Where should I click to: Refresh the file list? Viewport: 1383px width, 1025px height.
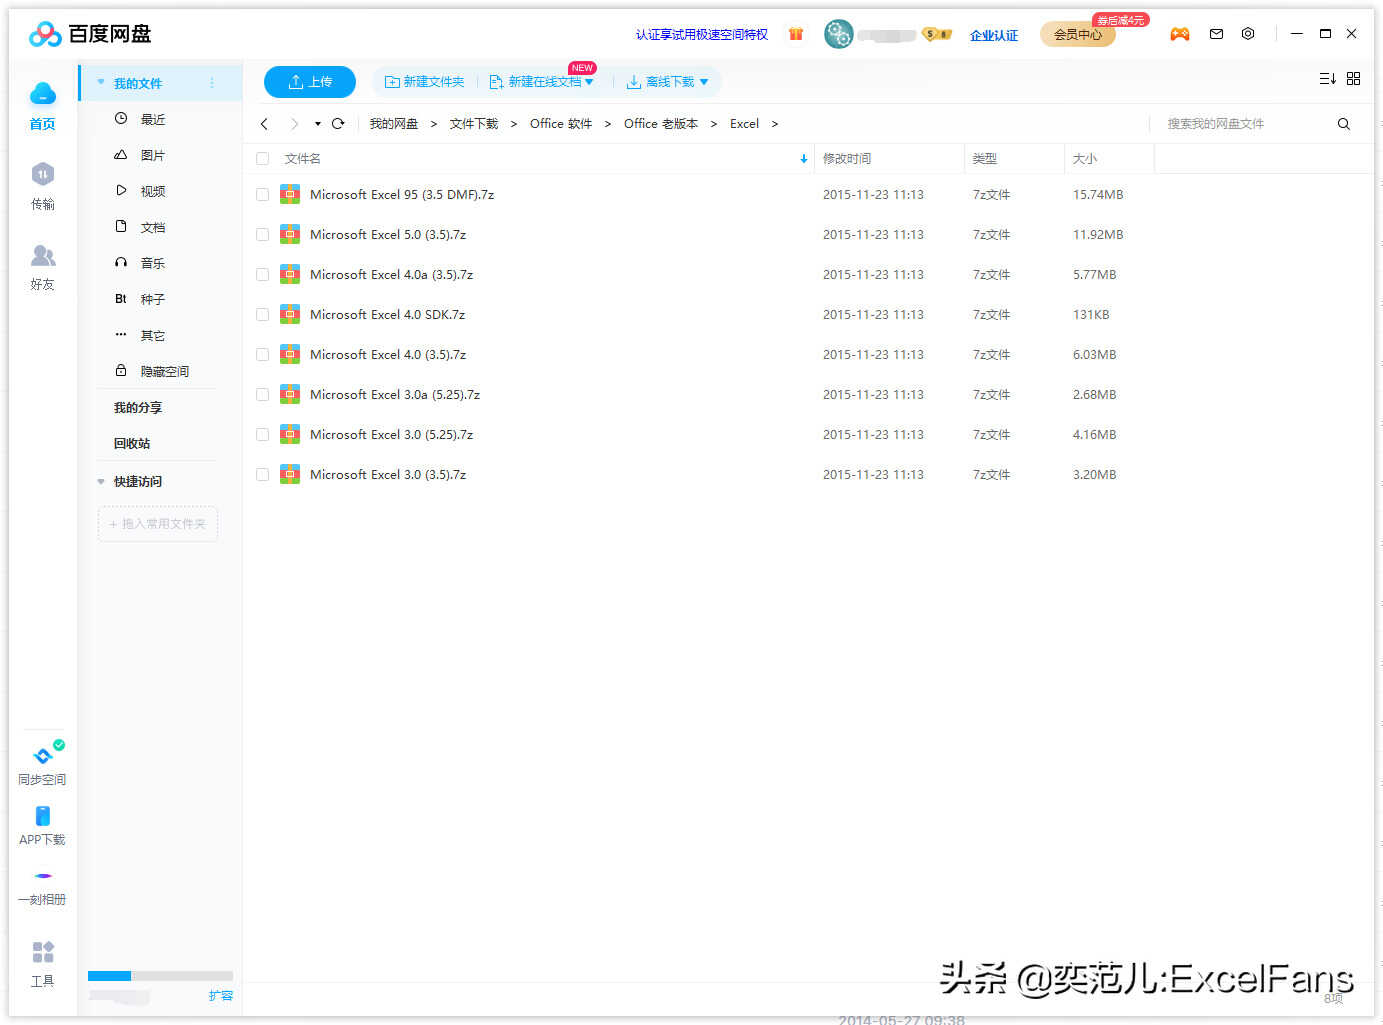(338, 124)
